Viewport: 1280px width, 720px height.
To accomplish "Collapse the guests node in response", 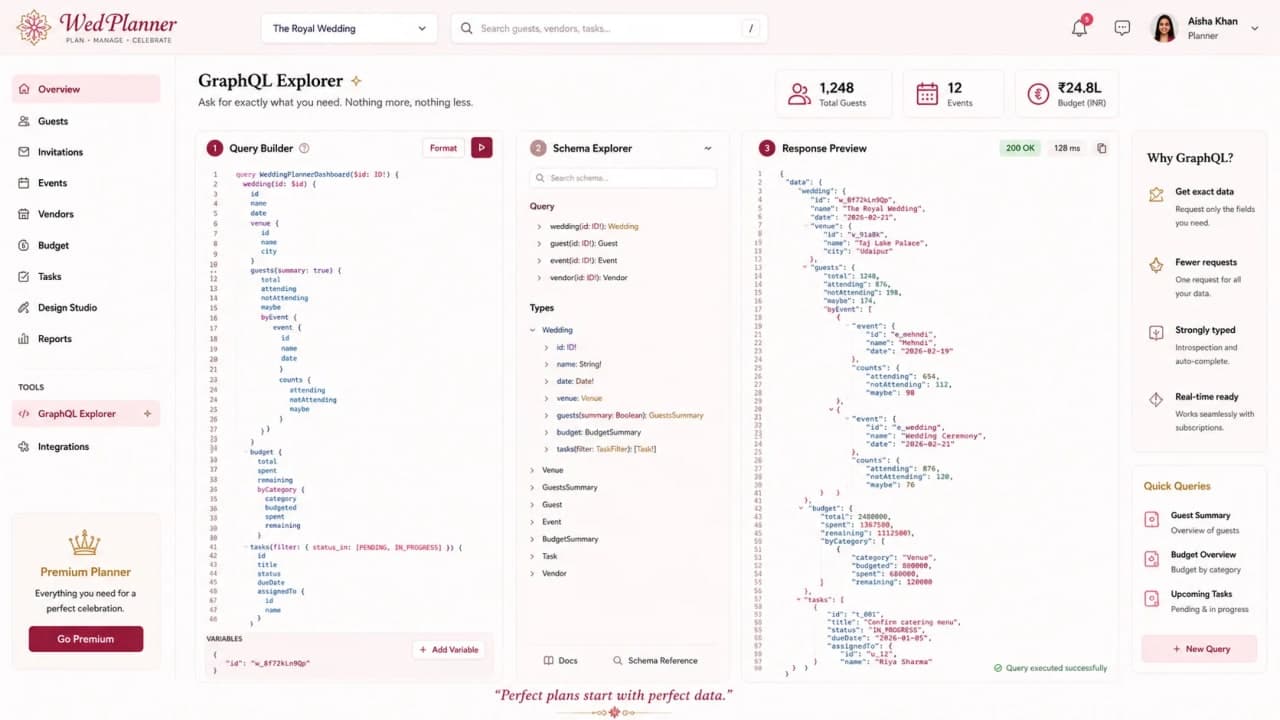I will (805, 267).
